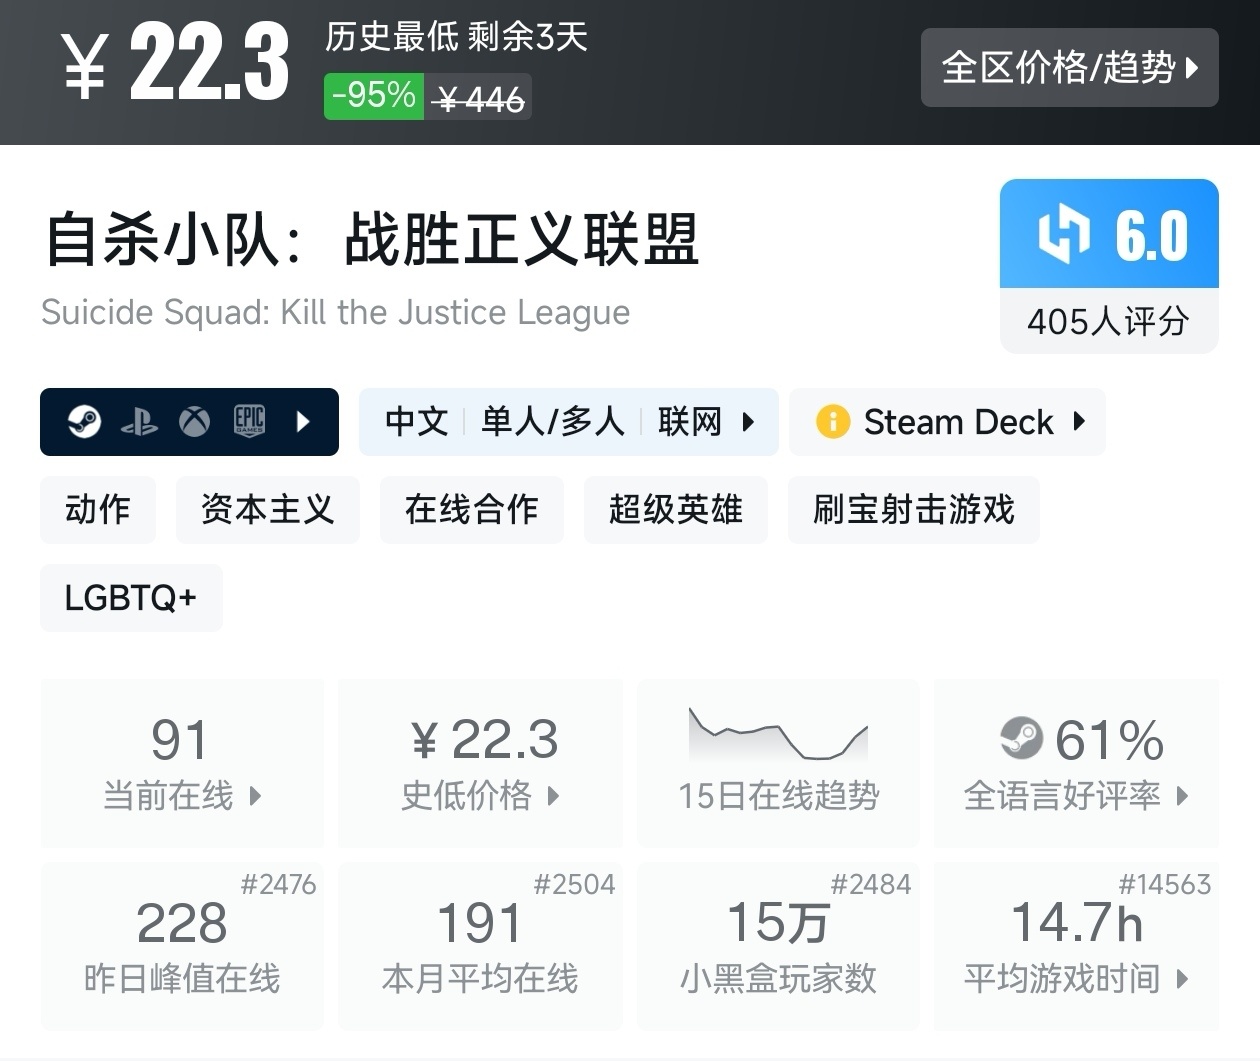Click the Epic Games platform icon
The width and height of the screenshot is (1260, 1061).
[249, 422]
